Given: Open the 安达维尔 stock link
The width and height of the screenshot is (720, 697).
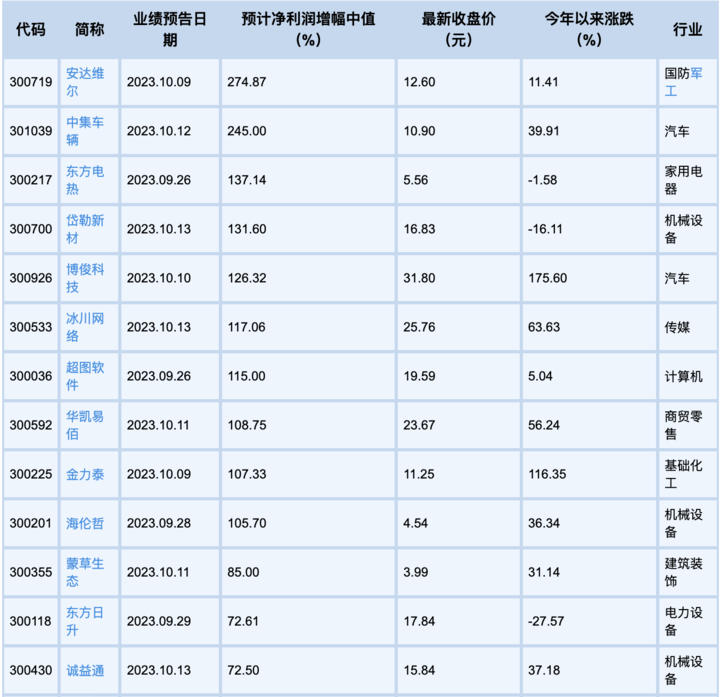Looking at the screenshot, I should [85, 82].
